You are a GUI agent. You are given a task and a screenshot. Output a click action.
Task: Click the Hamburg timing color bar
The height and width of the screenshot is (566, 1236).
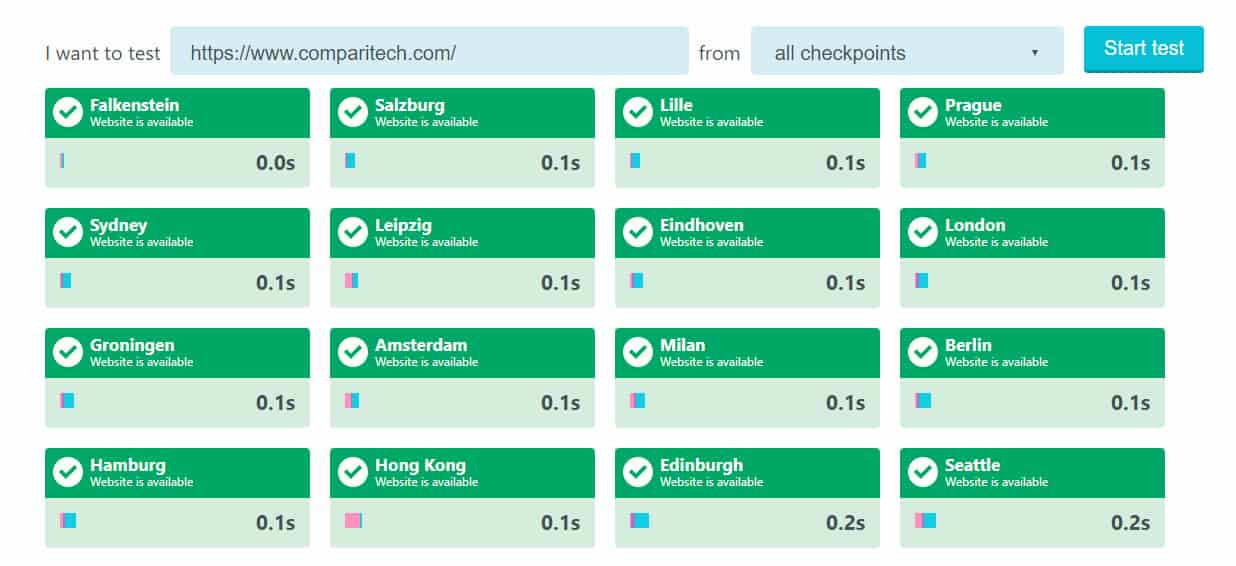pyautogui.click(x=68, y=520)
